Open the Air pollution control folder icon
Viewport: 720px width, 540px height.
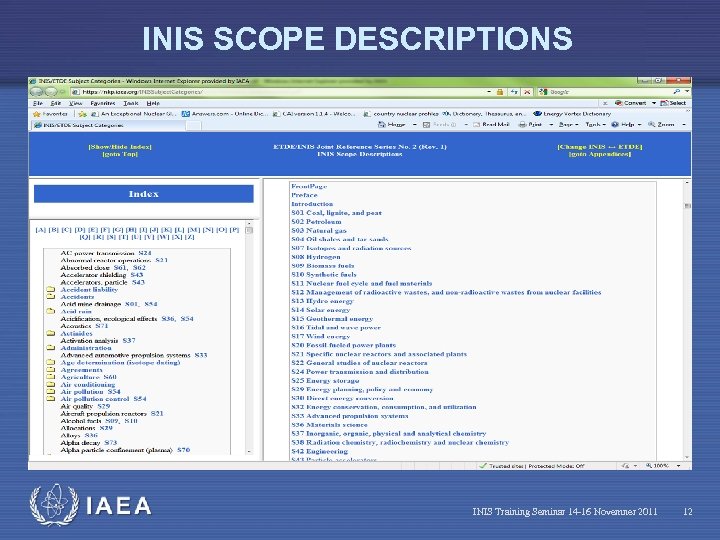coord(51,399)
